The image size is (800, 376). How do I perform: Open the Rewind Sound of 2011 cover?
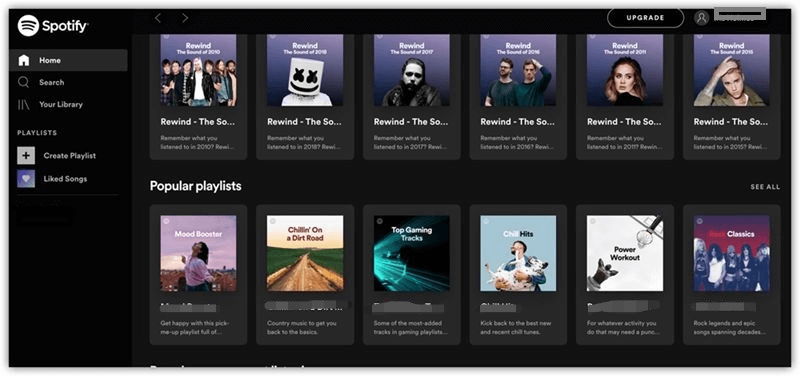[x=625, y=70]
